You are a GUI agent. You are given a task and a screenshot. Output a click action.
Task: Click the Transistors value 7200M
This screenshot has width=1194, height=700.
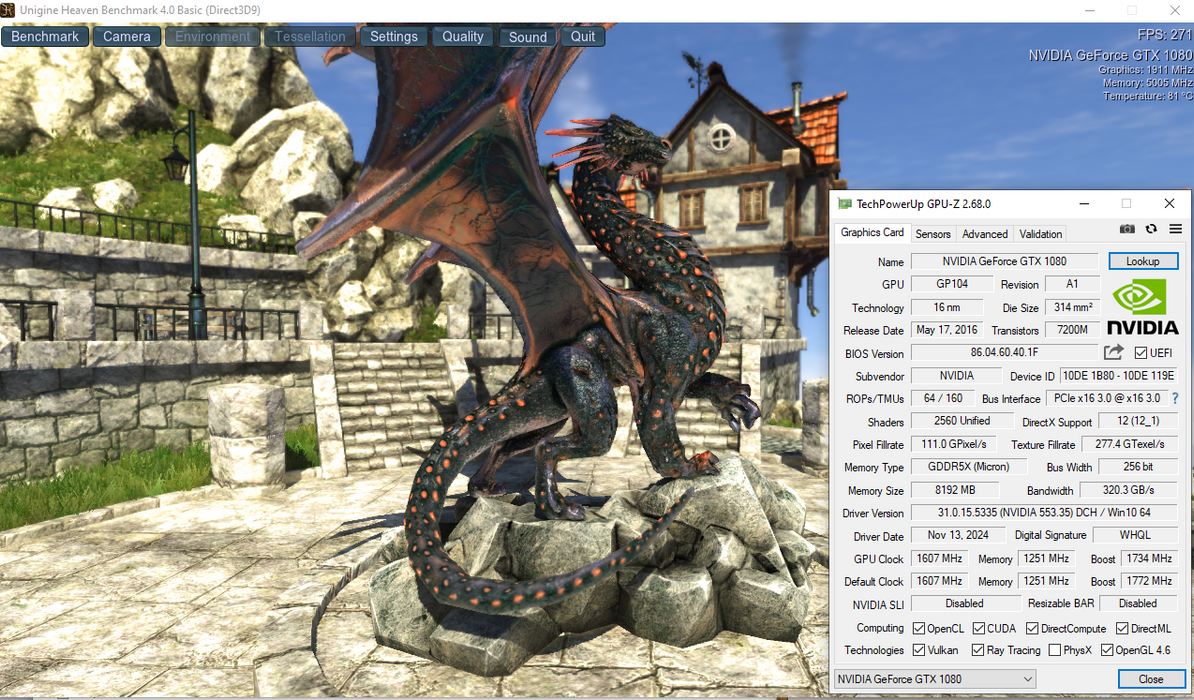1072,330
